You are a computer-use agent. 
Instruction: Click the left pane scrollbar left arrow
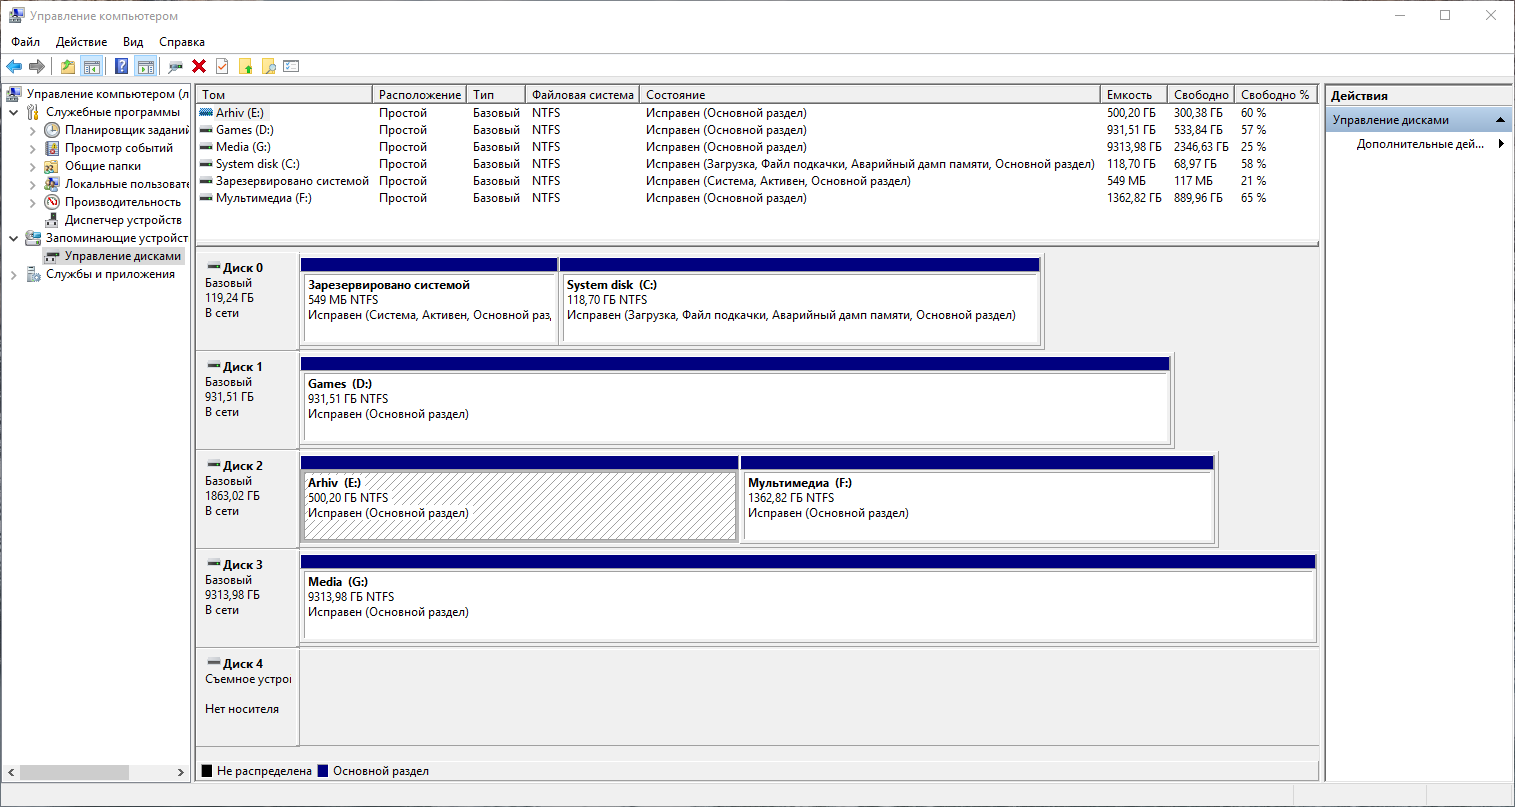pos(11,773)
